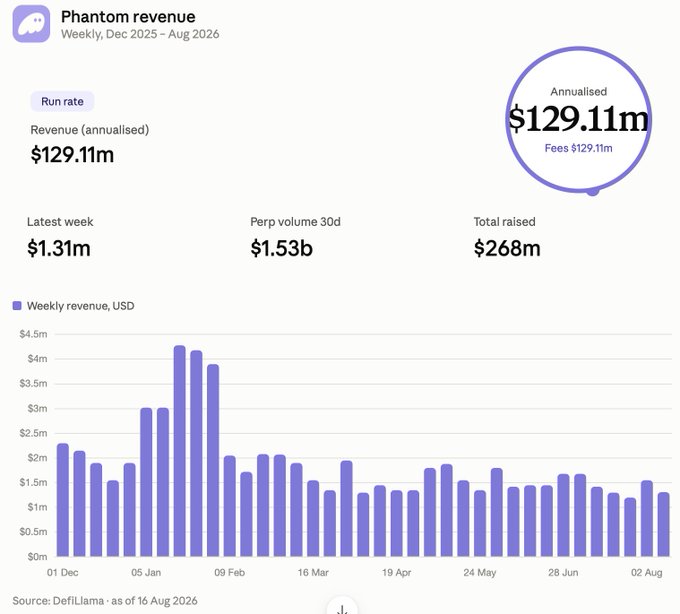680x614 pixels.
Task: Click the 'Latest week' label
Action: 60,222
